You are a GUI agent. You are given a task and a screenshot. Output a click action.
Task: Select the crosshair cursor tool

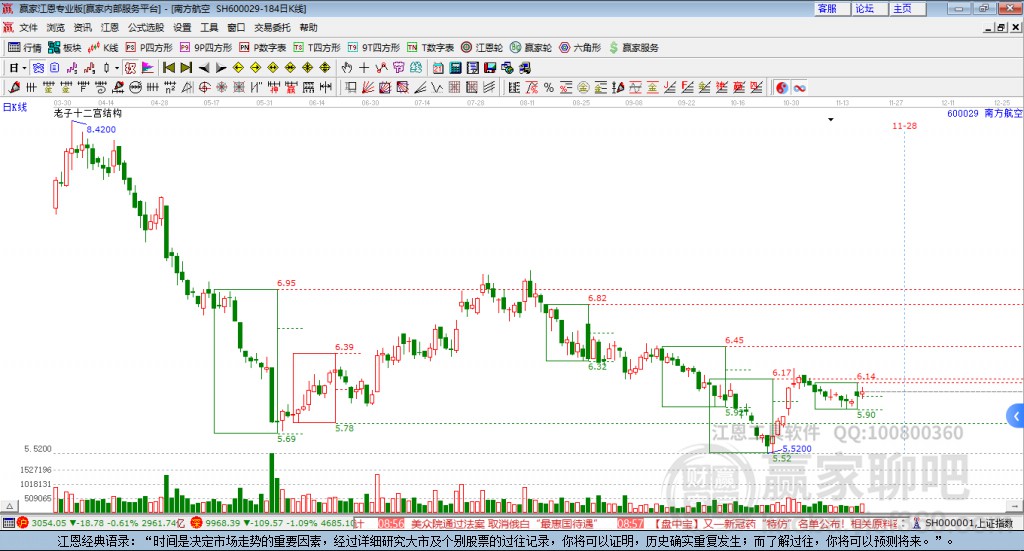(x=364, y=68)
